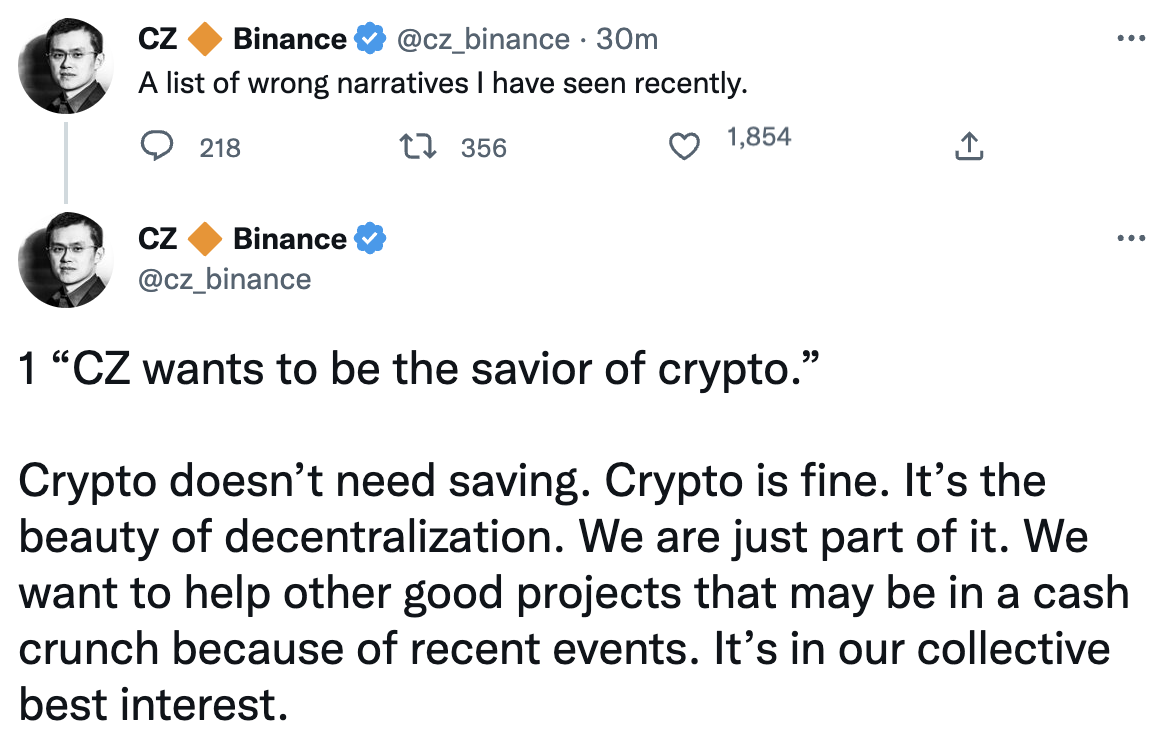The image size is (1164, 754).
Task: Open the first tweet's three-dot more menu
Action: [1131, 38]
